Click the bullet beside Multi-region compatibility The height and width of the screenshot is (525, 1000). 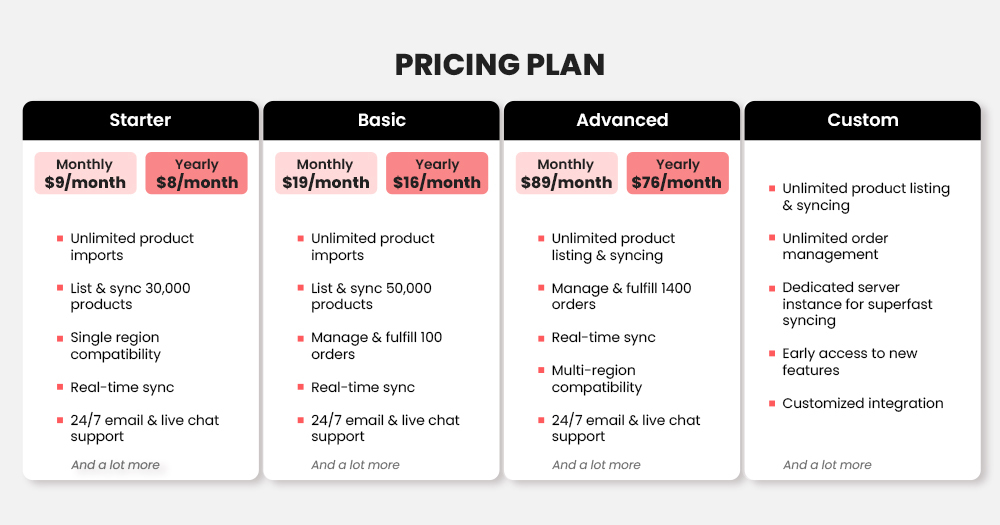541,370
